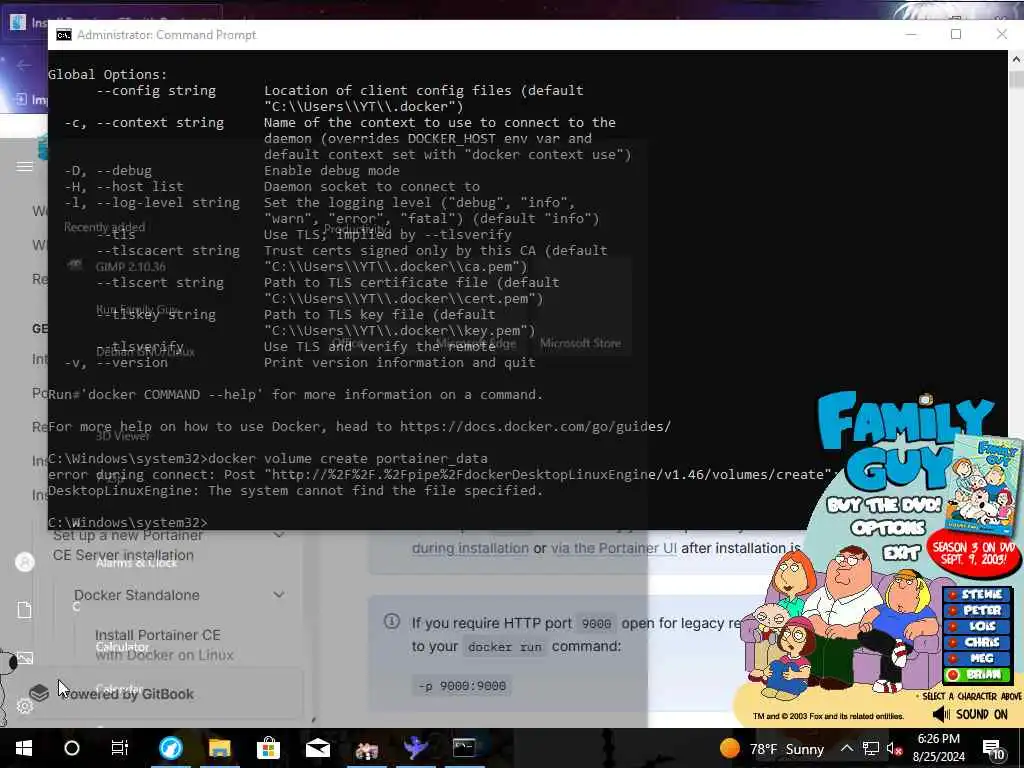
Task: Open Install Portainer CE with Docker on Linux
Action: 164,645
